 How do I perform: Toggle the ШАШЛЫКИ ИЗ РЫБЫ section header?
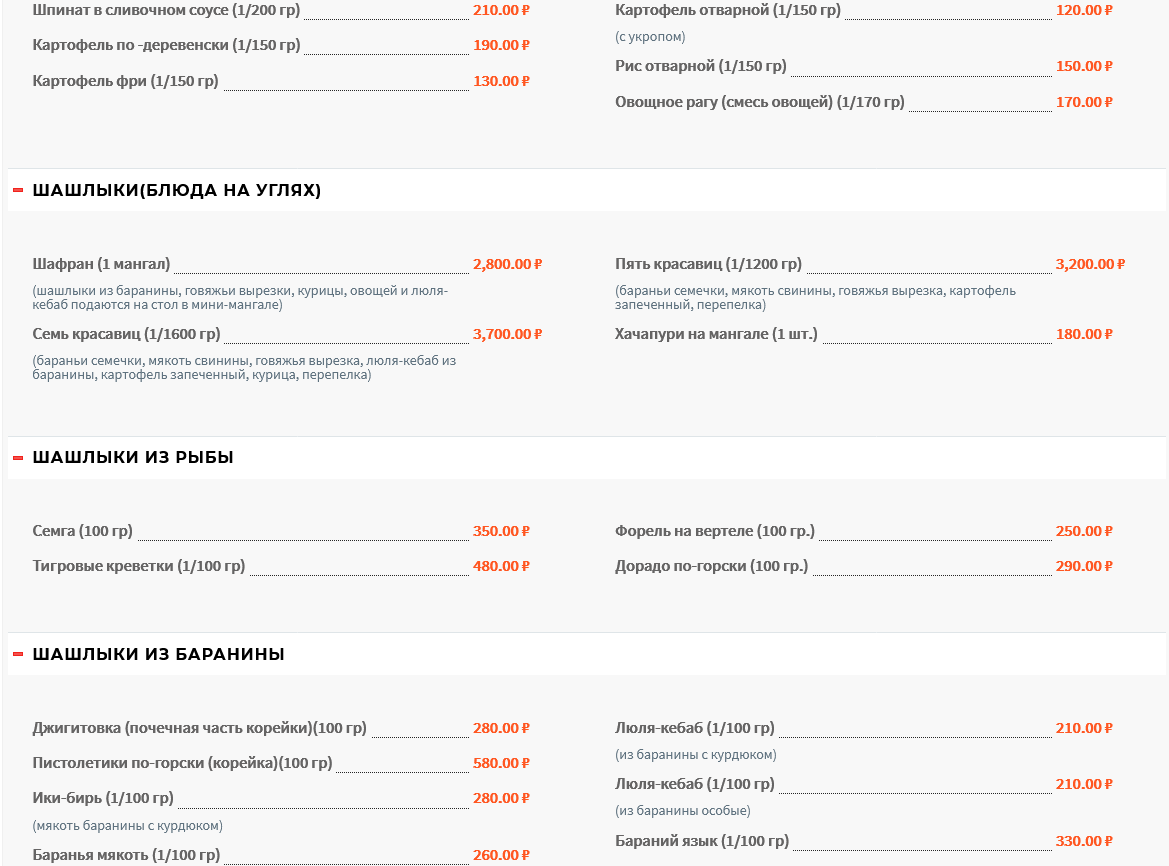click(133, 458)
